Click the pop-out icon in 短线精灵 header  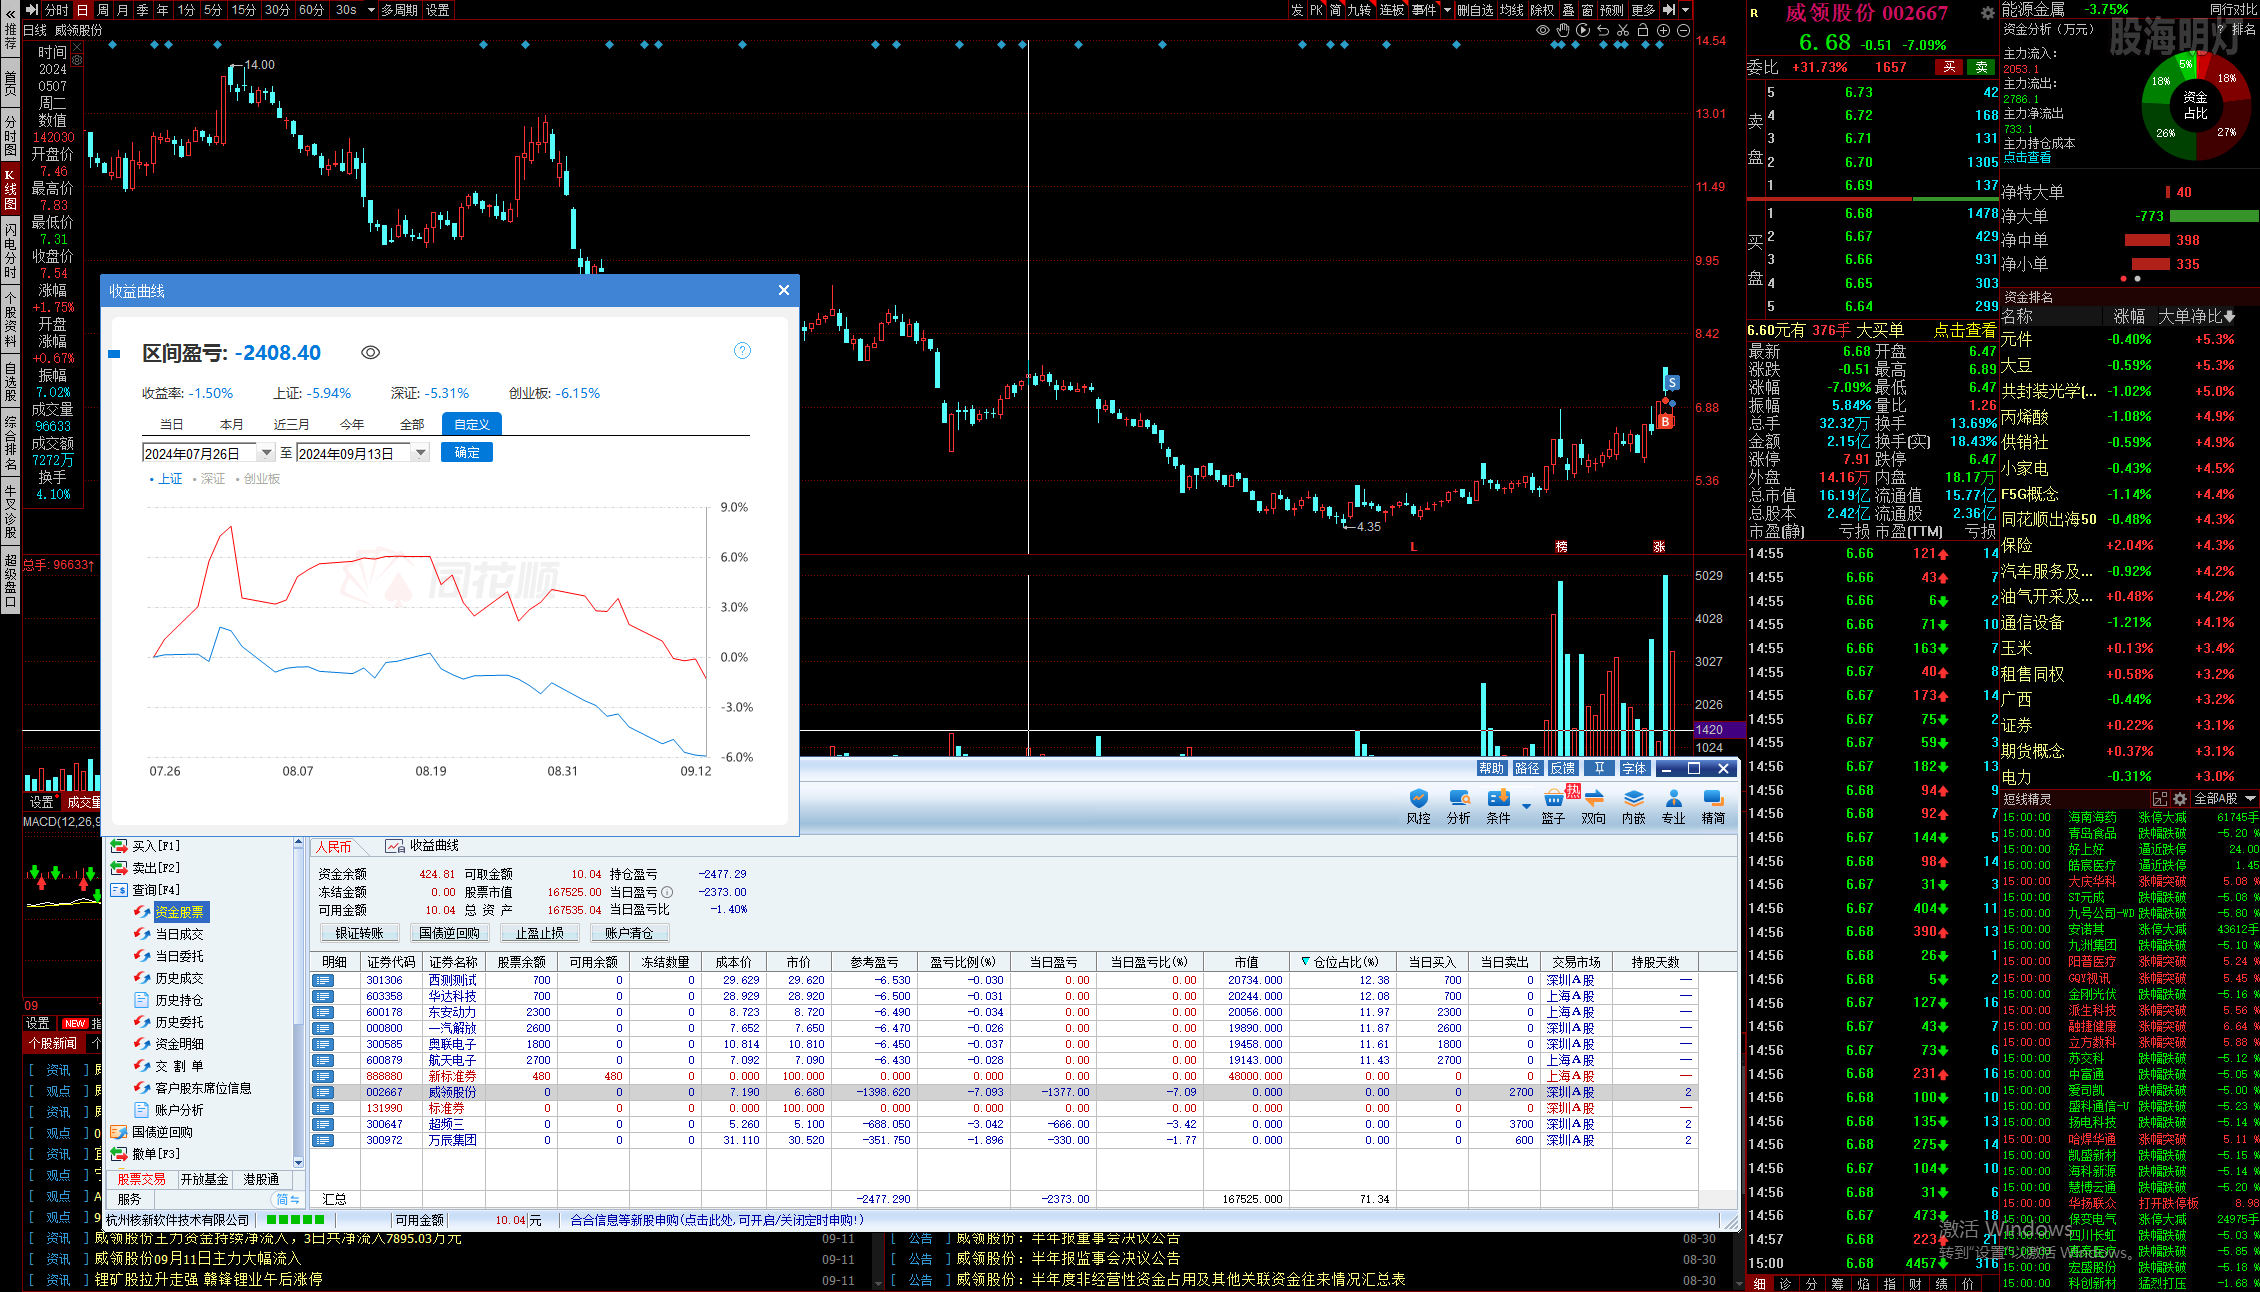click(x=2160, y=799)
